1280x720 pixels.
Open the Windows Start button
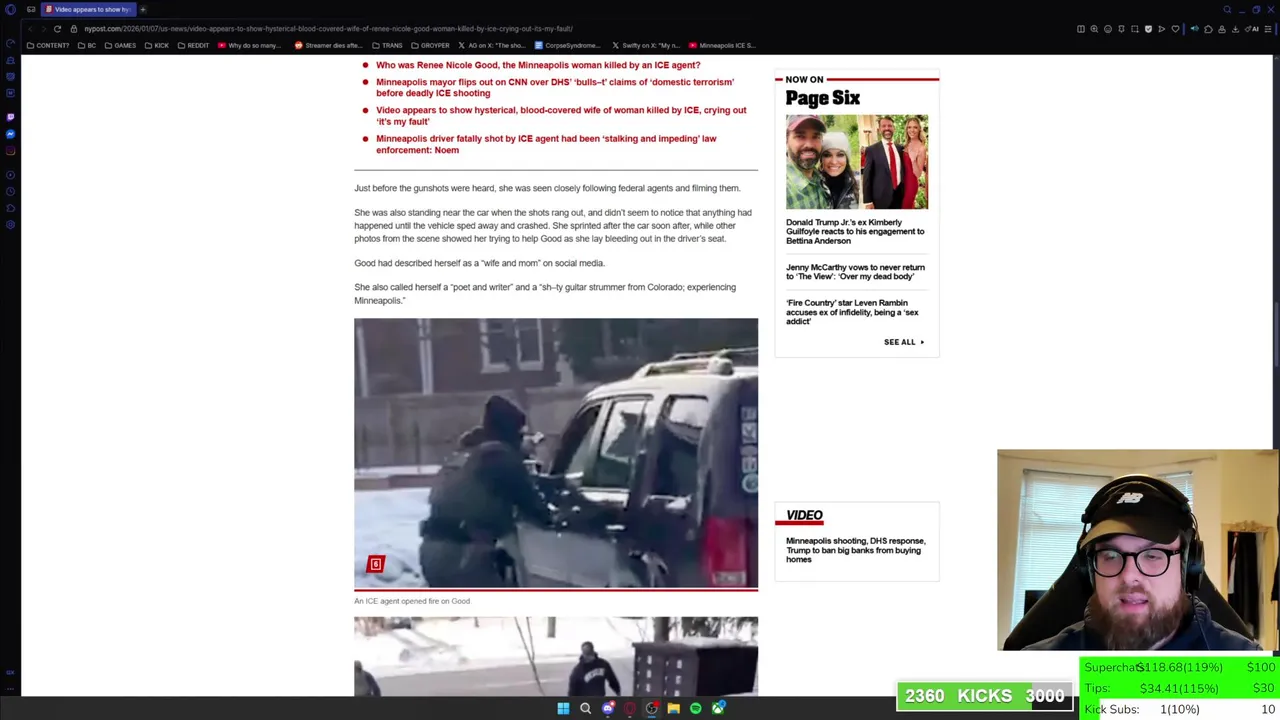coord(563,709)
